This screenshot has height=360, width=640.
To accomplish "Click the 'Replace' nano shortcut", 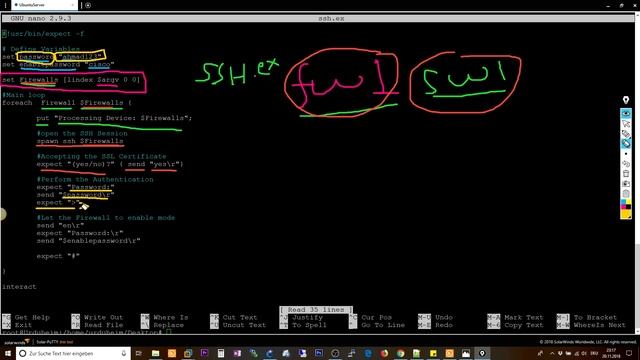I will (162, 325).
